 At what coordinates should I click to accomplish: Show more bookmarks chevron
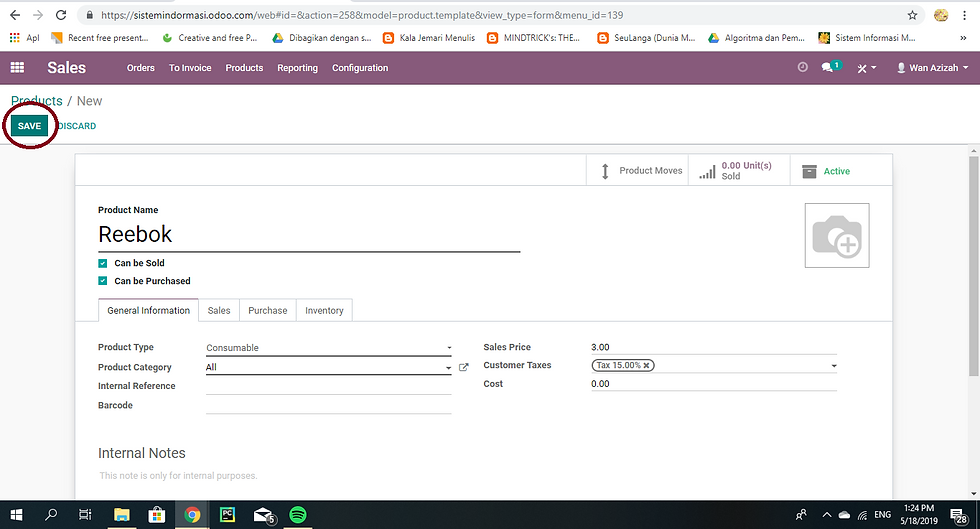tap(963, 38)
